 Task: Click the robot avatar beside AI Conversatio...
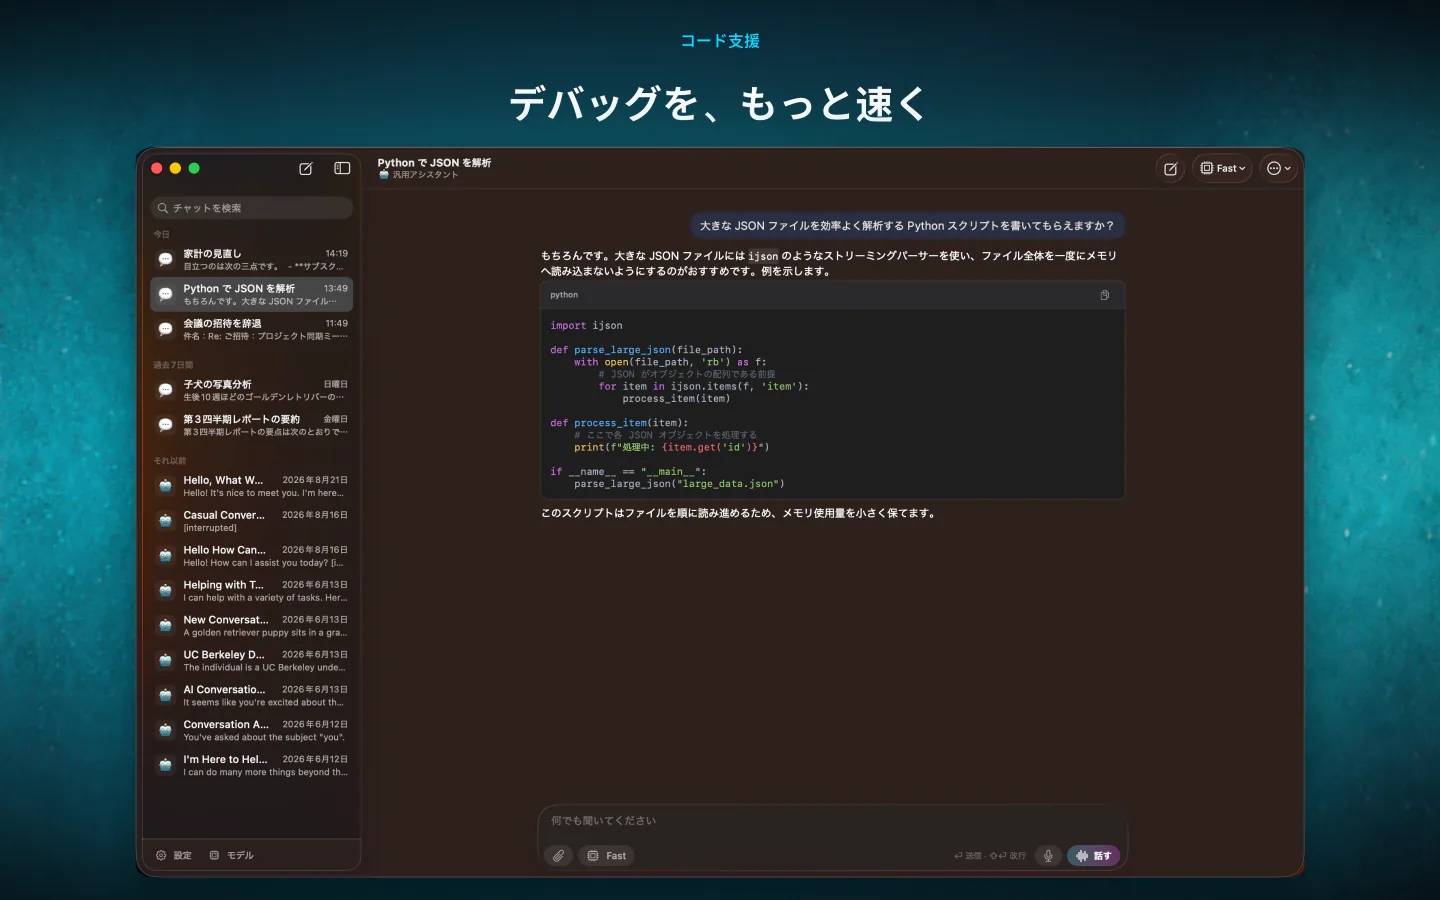pyautogui.click(x=166, y=696)
